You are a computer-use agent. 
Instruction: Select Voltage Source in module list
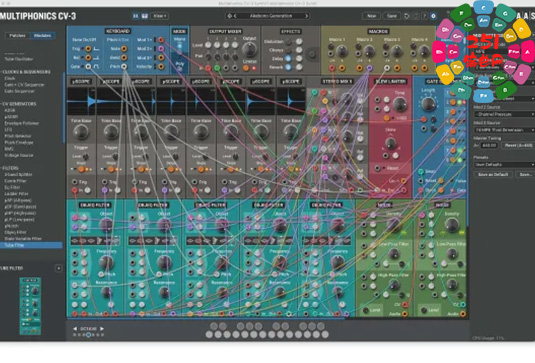(19, 155)
